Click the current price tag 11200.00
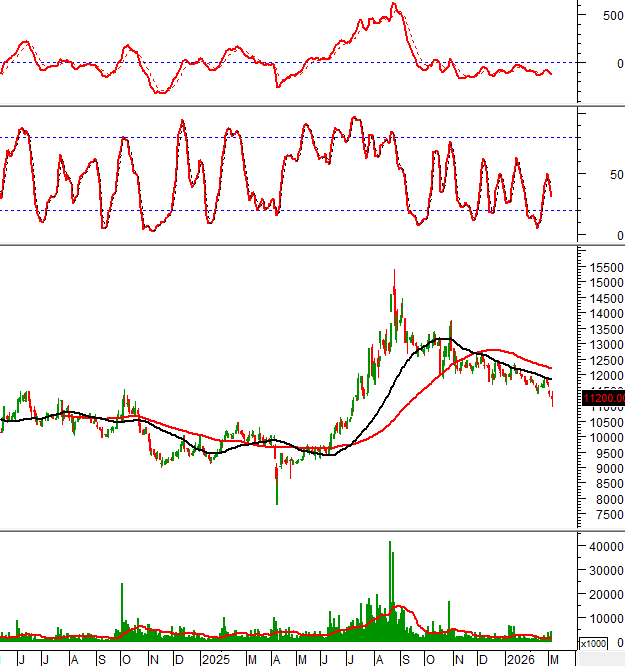The height and width of the screenshot is (666, 625). pos(602,398)
